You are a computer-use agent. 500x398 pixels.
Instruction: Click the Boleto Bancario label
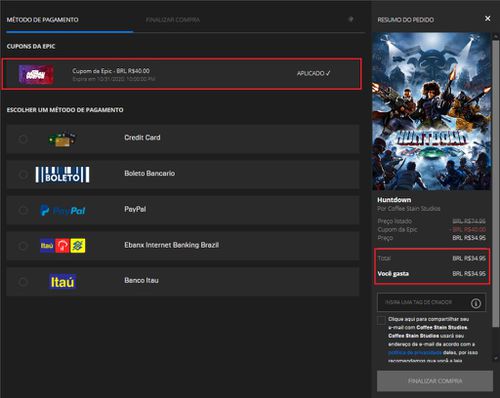pyautogui.click(x=150, y=173)
